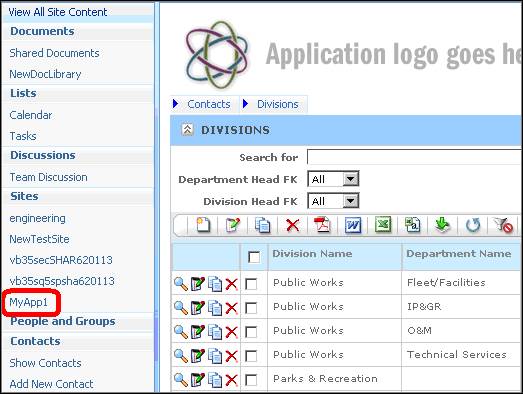Check the IP&GR row checkbox
Image resolution: width=523 pixels, height=394 pixels.
pos(251,308)
